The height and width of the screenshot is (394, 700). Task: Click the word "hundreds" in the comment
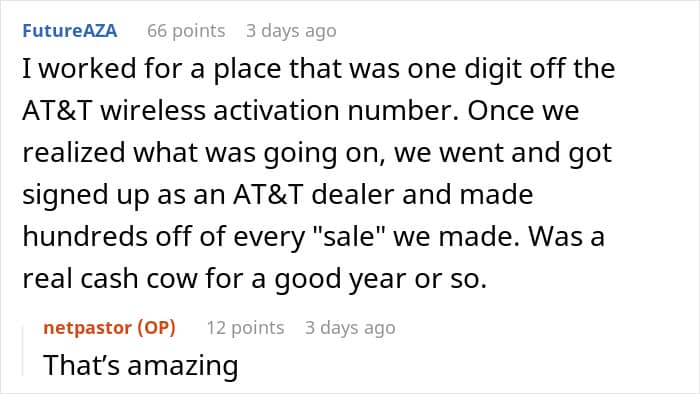pos(85,236)
